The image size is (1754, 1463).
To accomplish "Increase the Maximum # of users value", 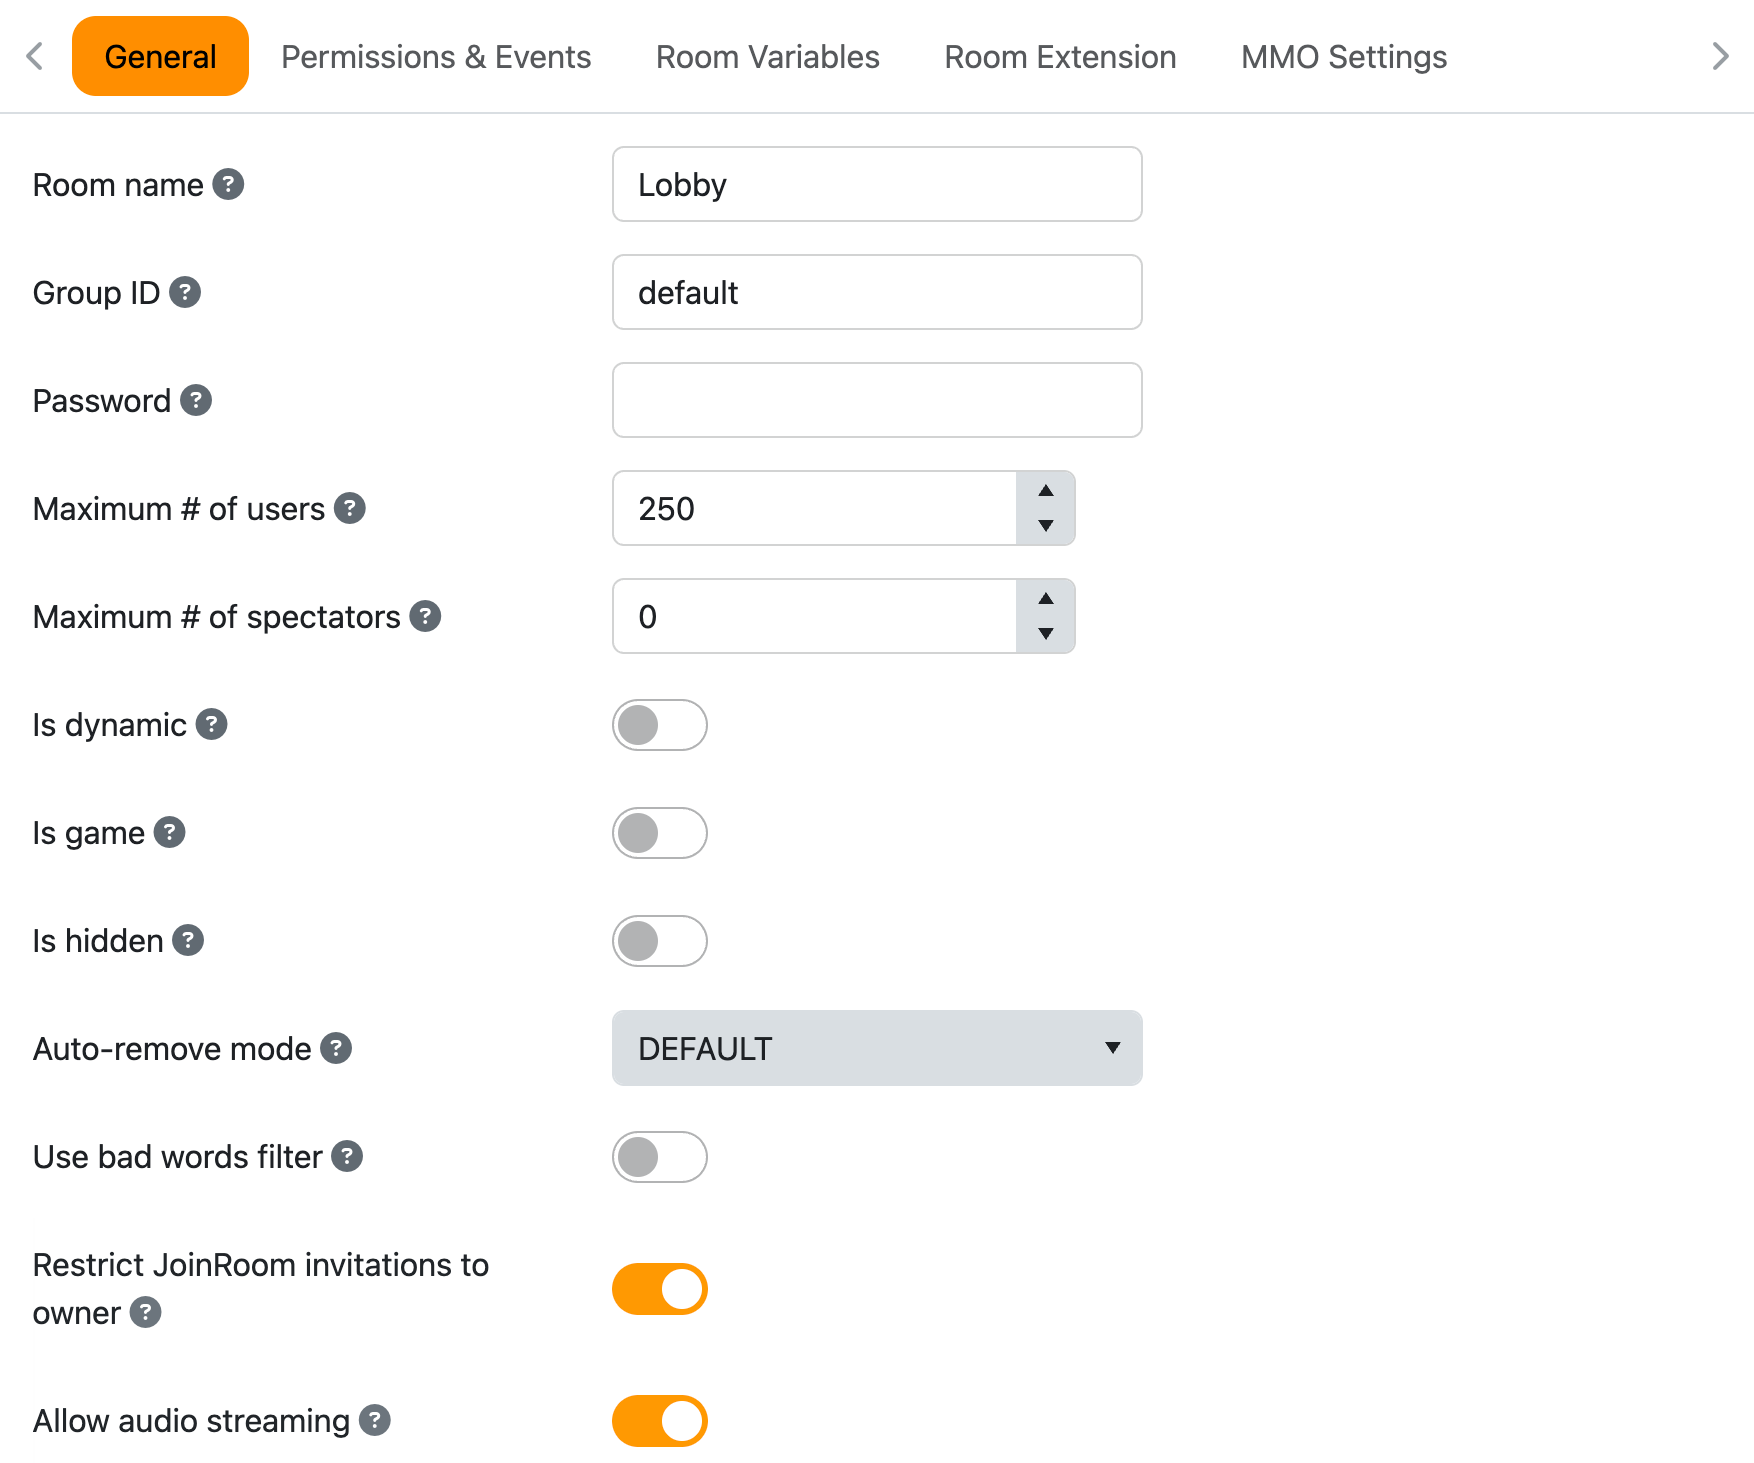I will [1045, 491].
